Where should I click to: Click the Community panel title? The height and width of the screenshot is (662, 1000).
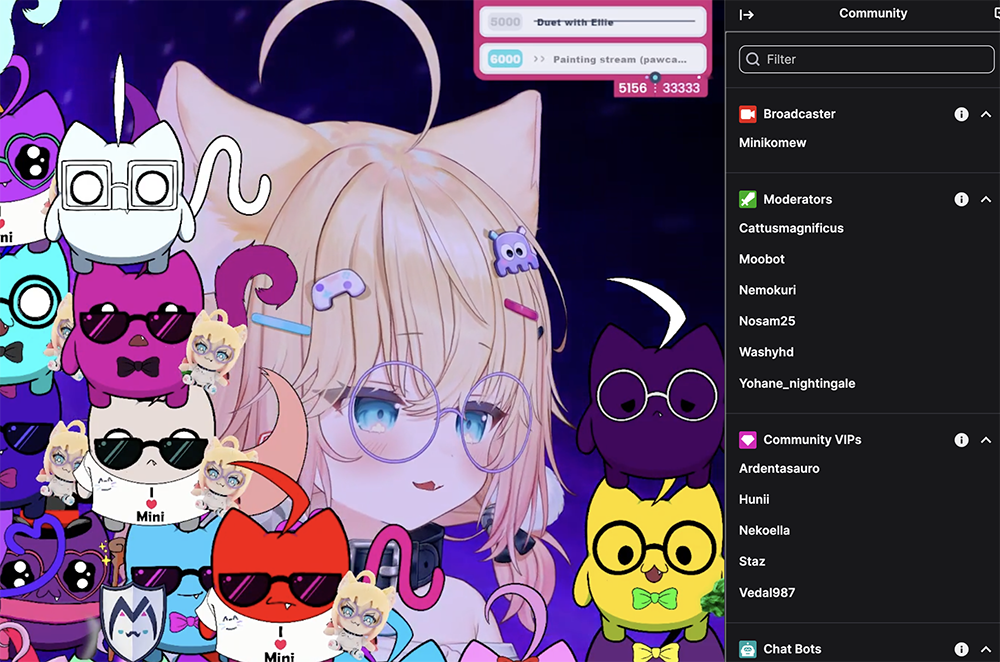(x=872, y=13)
